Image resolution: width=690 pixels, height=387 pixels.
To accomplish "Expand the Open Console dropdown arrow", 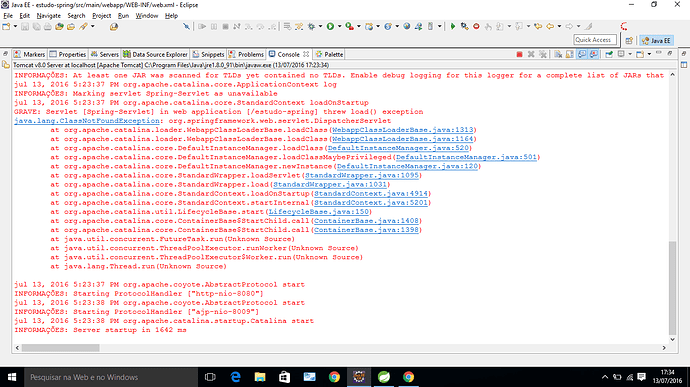I will [x=650, y=55].
